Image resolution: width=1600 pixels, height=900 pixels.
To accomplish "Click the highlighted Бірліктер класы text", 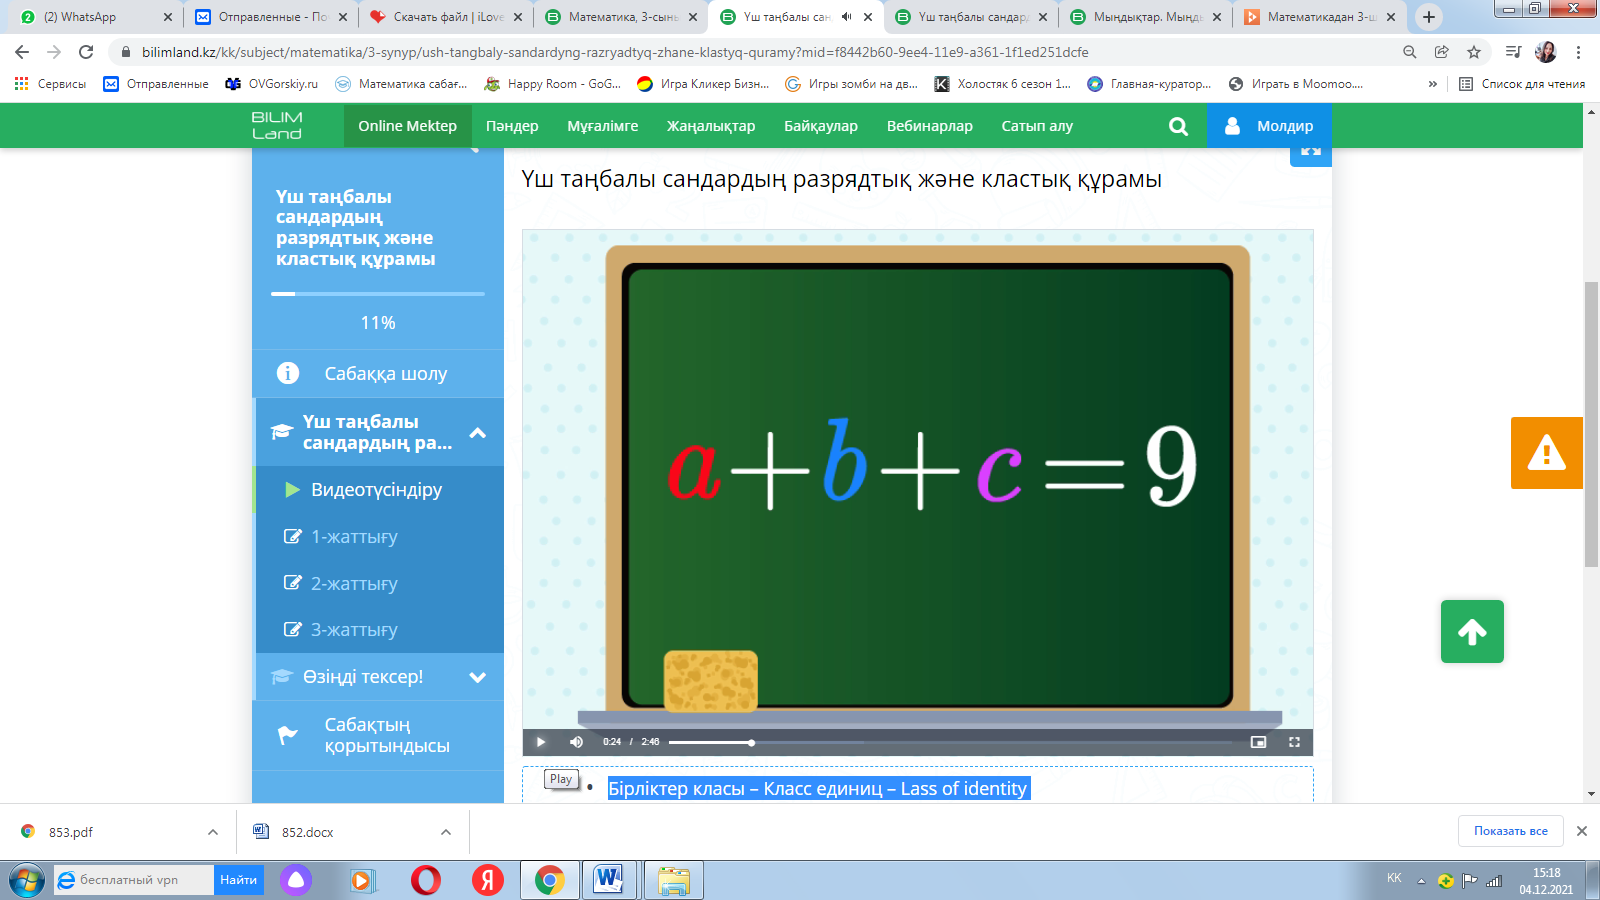I will [818, 789].
